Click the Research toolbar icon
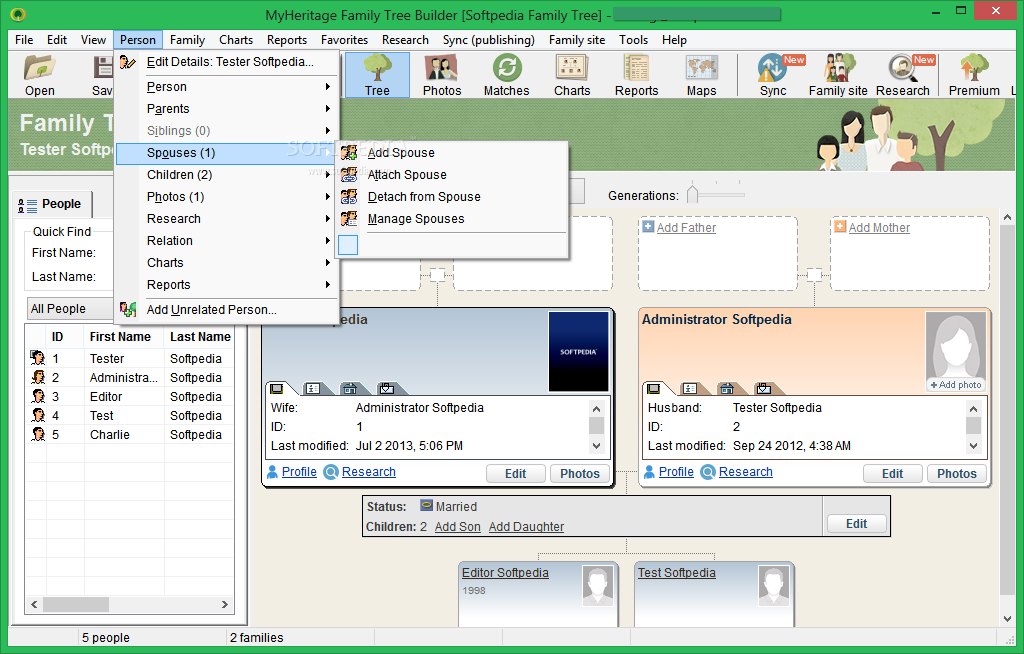Screen dimensions: 1024x654 (x=903, y=76)
